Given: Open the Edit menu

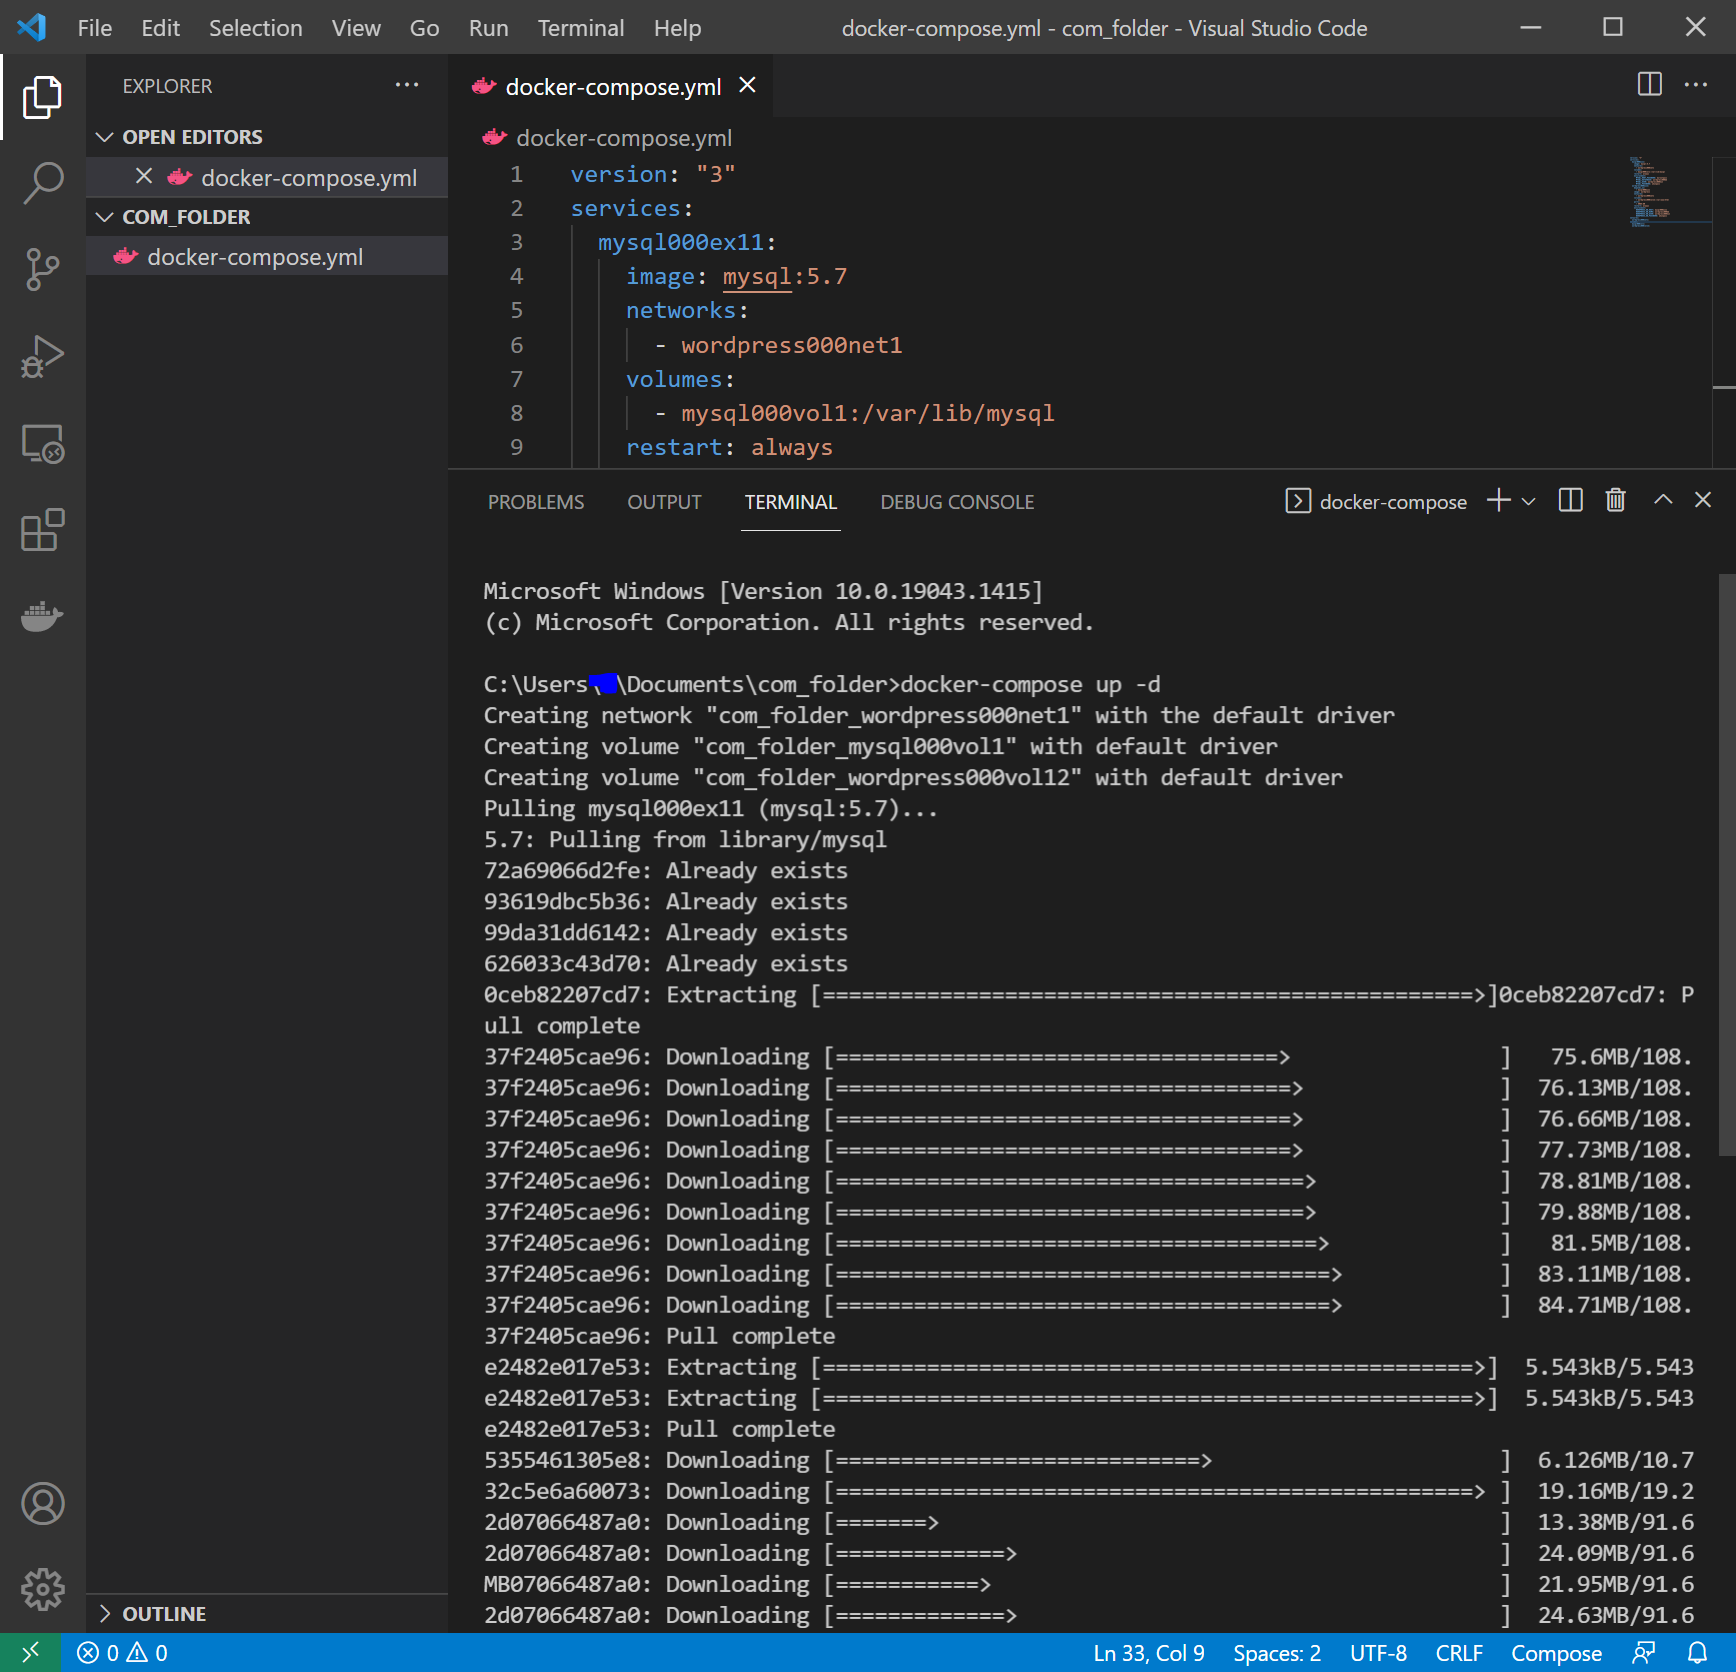Looking at the screenshot, I should [160, 28].
